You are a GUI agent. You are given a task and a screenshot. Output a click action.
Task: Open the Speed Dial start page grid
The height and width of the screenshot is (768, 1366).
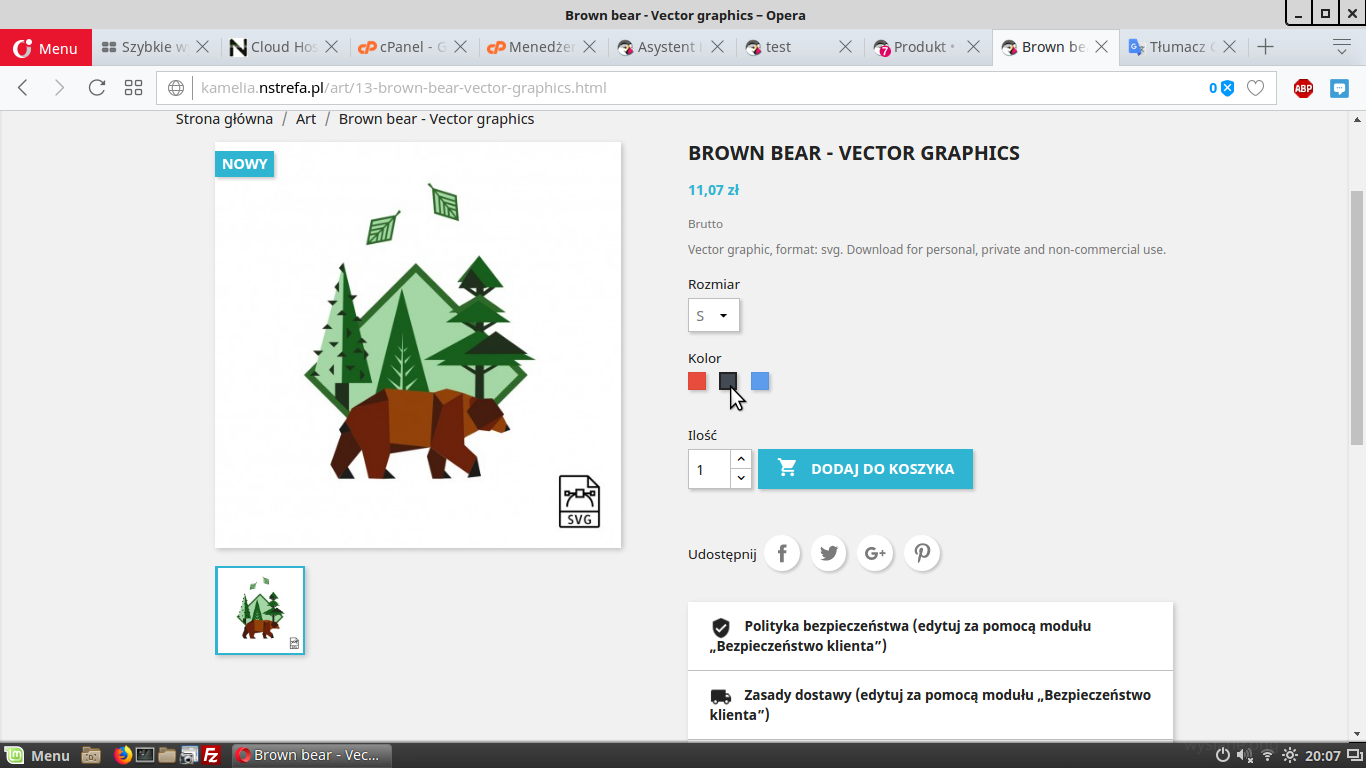[x=134, y=88]
